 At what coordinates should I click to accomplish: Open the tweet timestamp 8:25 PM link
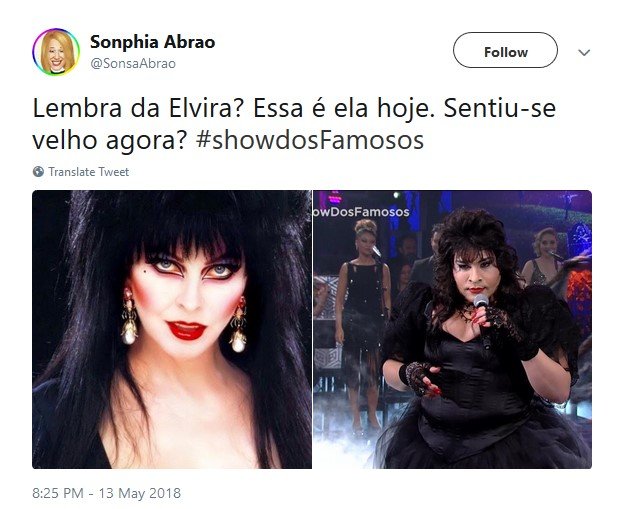pos(58,493)
